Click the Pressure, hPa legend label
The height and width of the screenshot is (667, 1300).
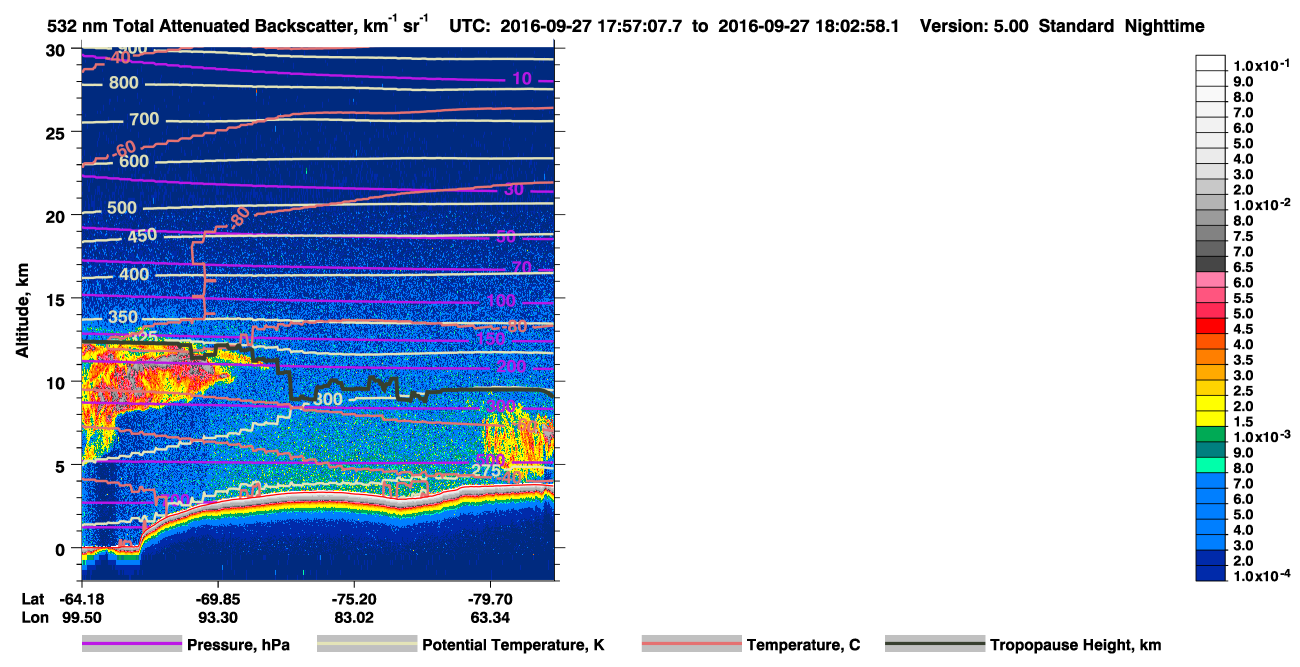click(238, 645)
